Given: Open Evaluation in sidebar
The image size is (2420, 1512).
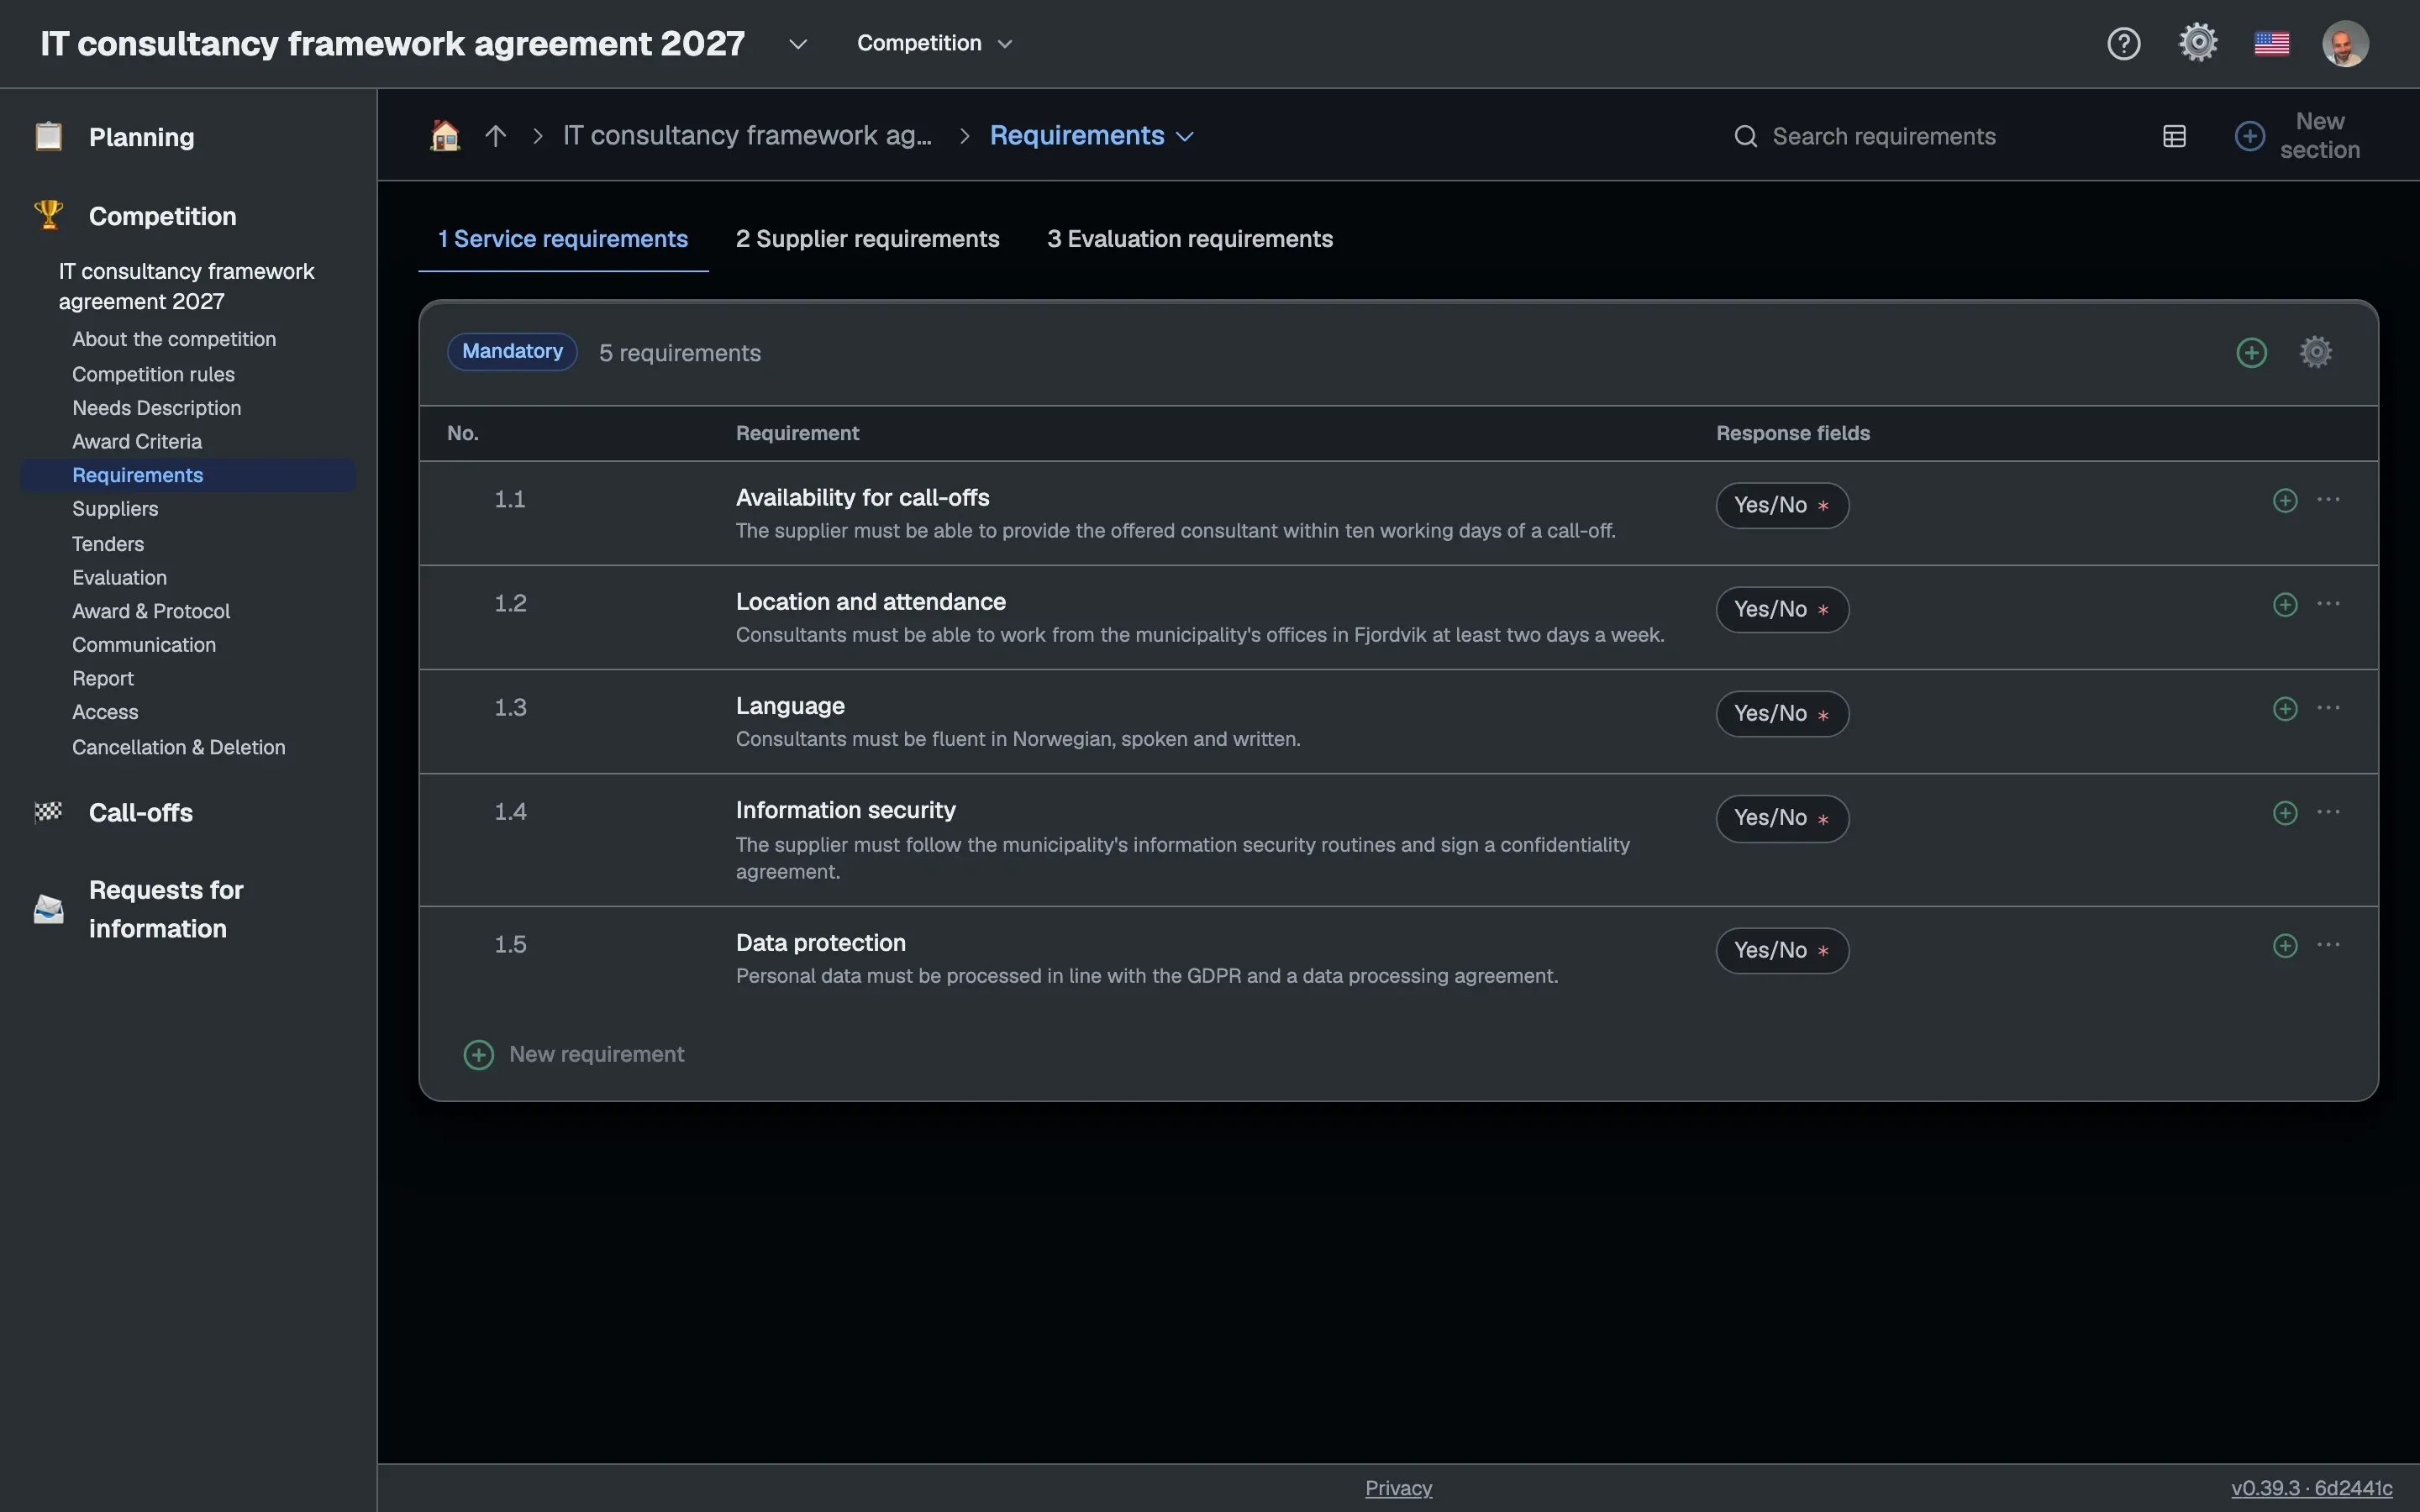Looking at the screenshot, I should coord(119,578).
